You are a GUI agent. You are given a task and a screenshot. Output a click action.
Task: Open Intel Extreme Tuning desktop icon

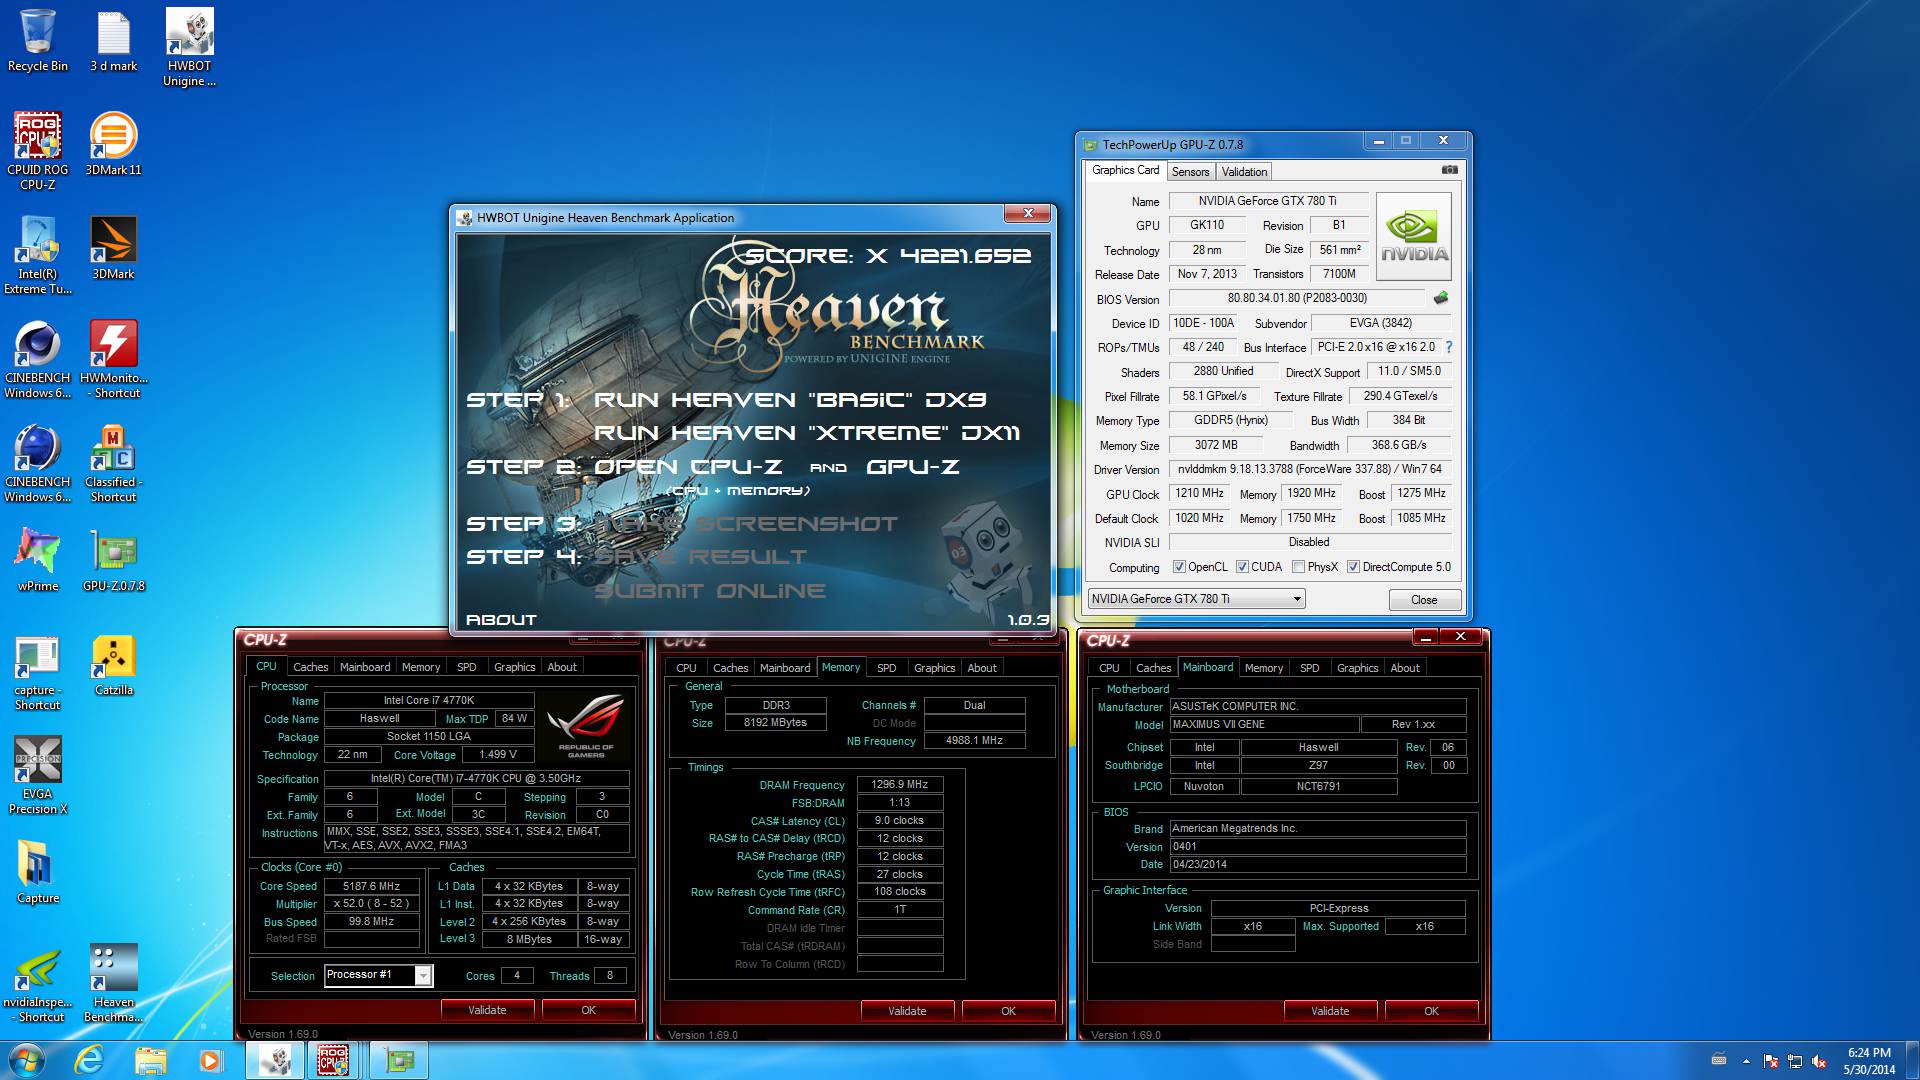(x=38, y=255)
